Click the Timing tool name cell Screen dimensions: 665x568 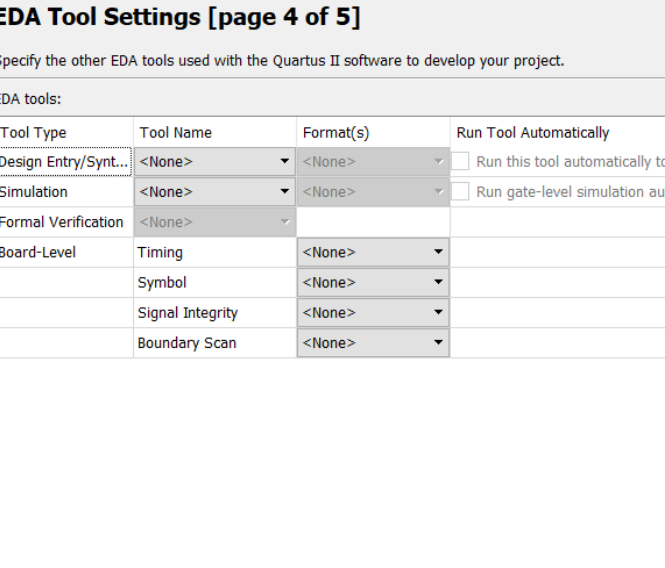pos(215,252)
